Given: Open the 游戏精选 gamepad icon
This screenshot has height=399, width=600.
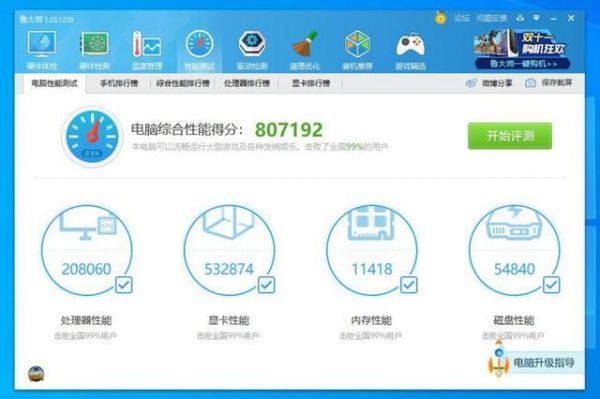Looking at the screenshot, I should pyautogui.click(x=410, y=45).
